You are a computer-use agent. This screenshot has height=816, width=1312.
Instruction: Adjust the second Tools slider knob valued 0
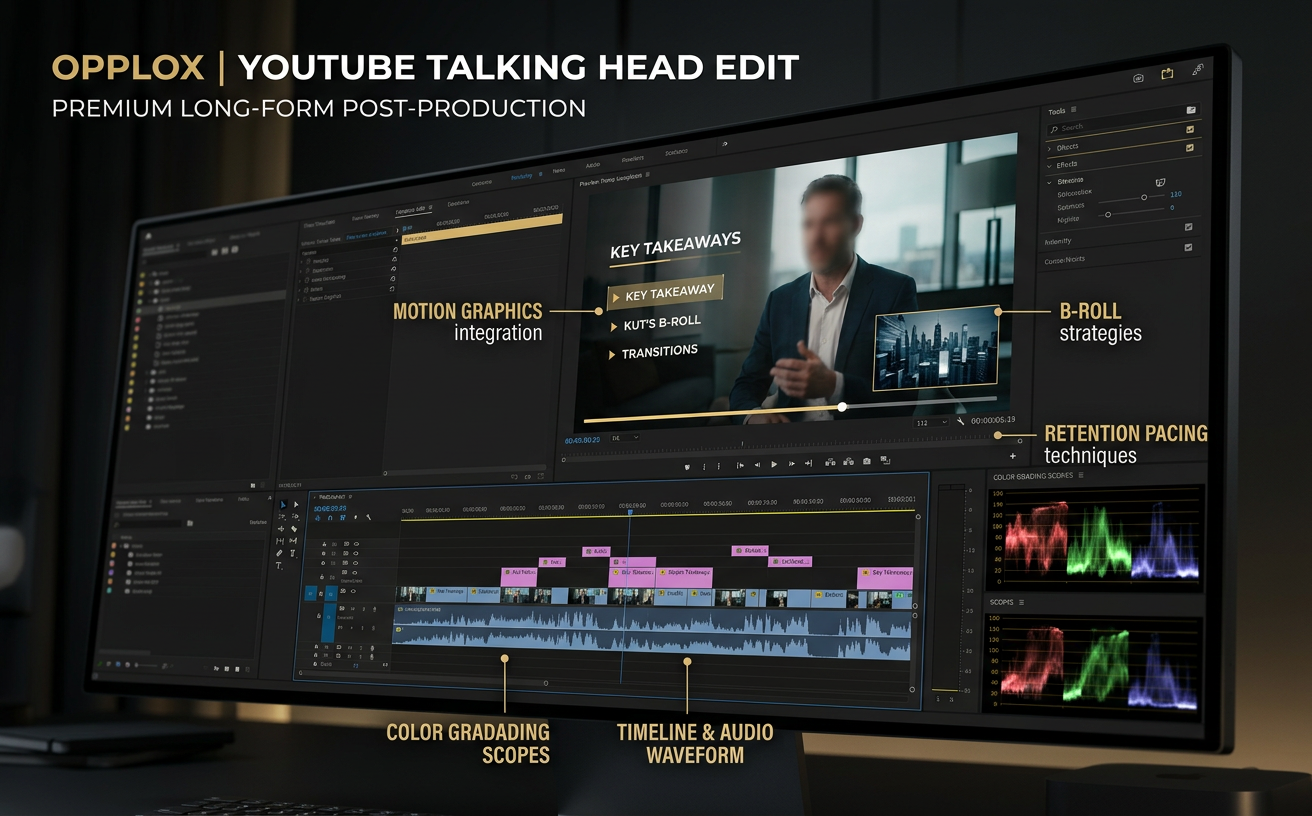click(x=1108, y=214)
